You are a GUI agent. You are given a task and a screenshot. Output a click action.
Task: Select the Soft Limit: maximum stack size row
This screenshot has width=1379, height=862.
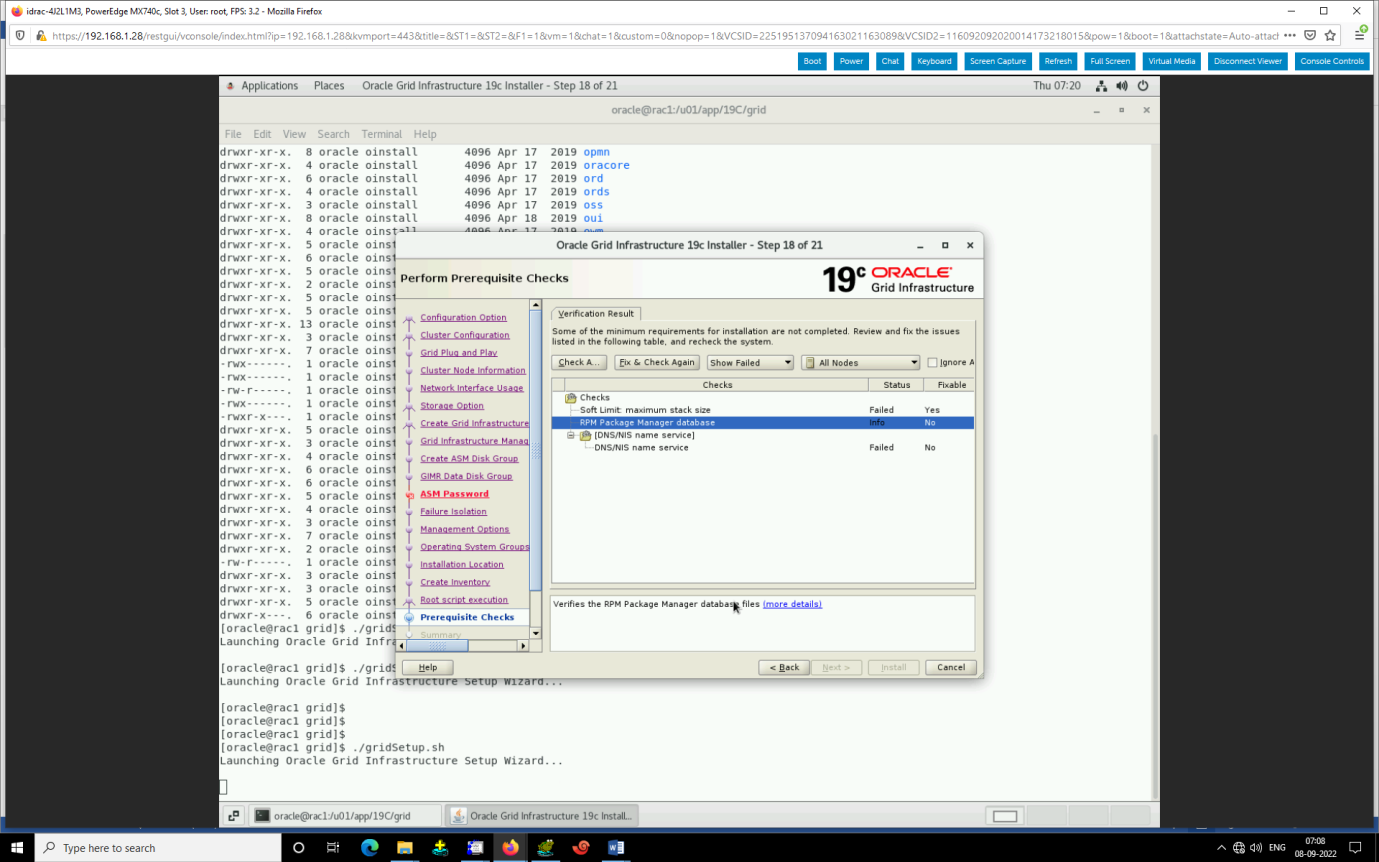pos(762,410)
